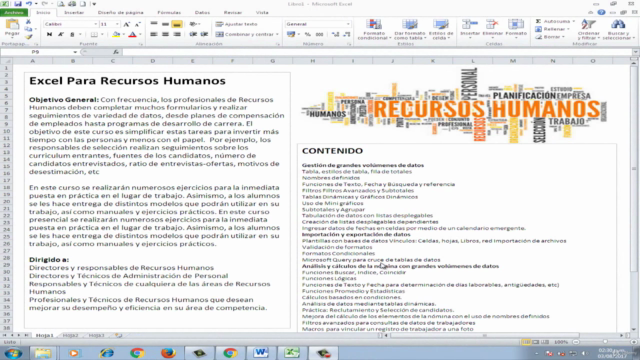Click the Format Painter brush icon
Viewport: 640px width, 360px height.
(x=28, y=37)
